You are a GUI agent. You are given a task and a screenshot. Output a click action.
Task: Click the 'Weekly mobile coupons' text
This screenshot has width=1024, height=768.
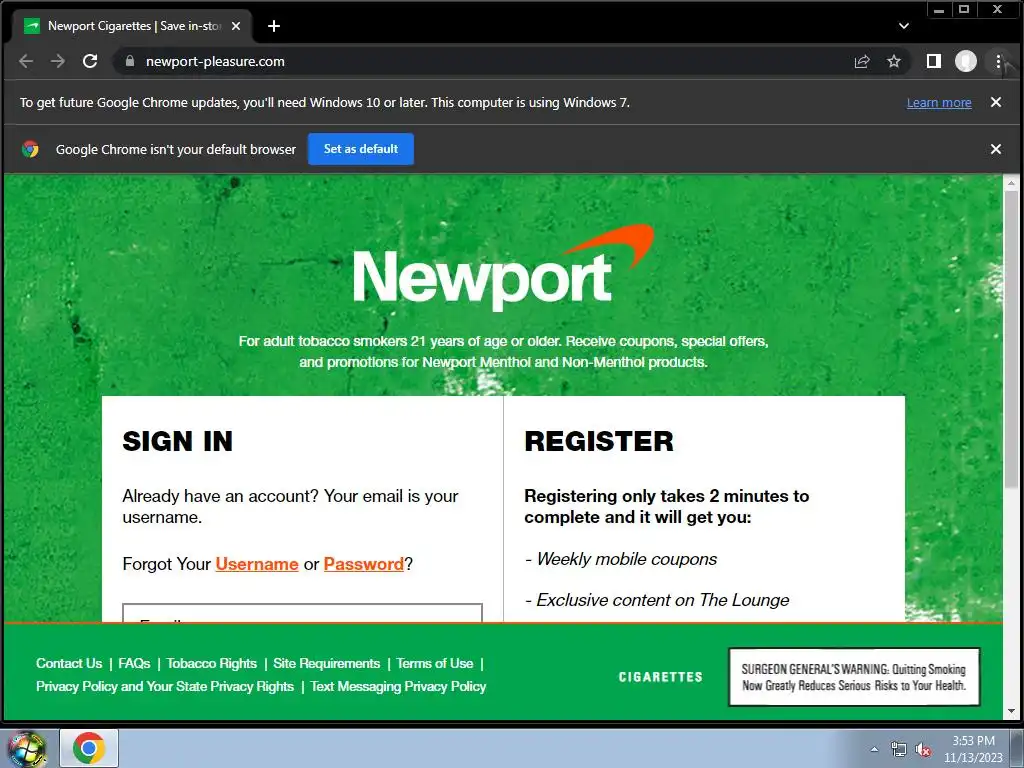point(627,559)
